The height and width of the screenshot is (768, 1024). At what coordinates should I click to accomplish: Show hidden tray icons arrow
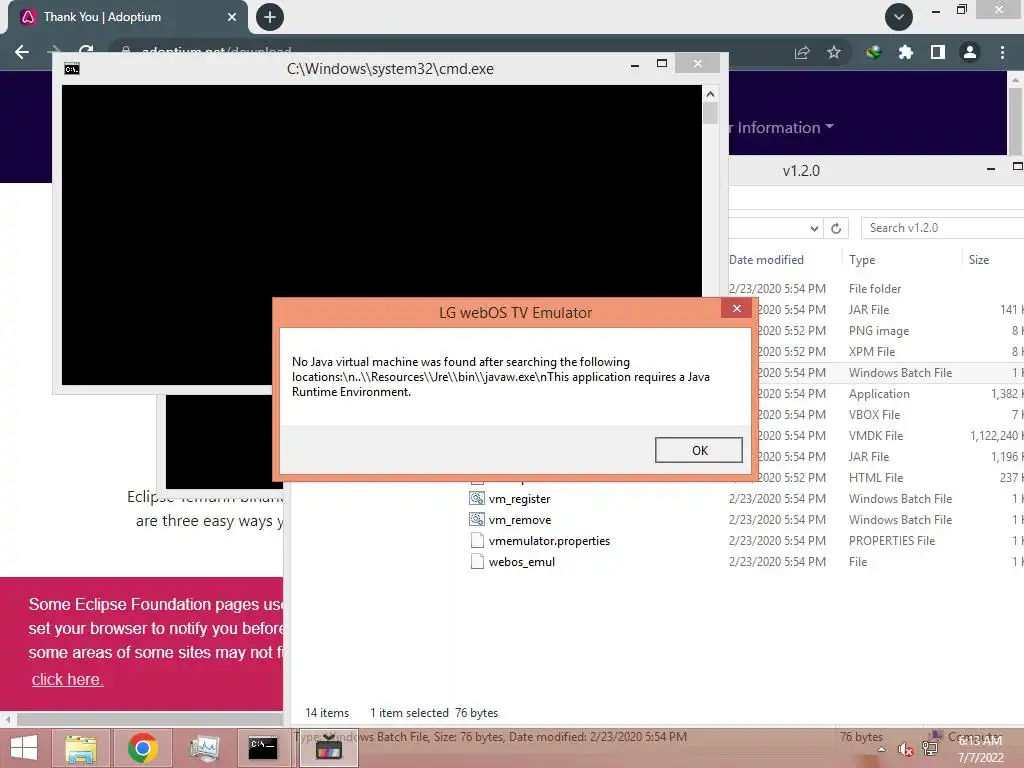point(882,750)
